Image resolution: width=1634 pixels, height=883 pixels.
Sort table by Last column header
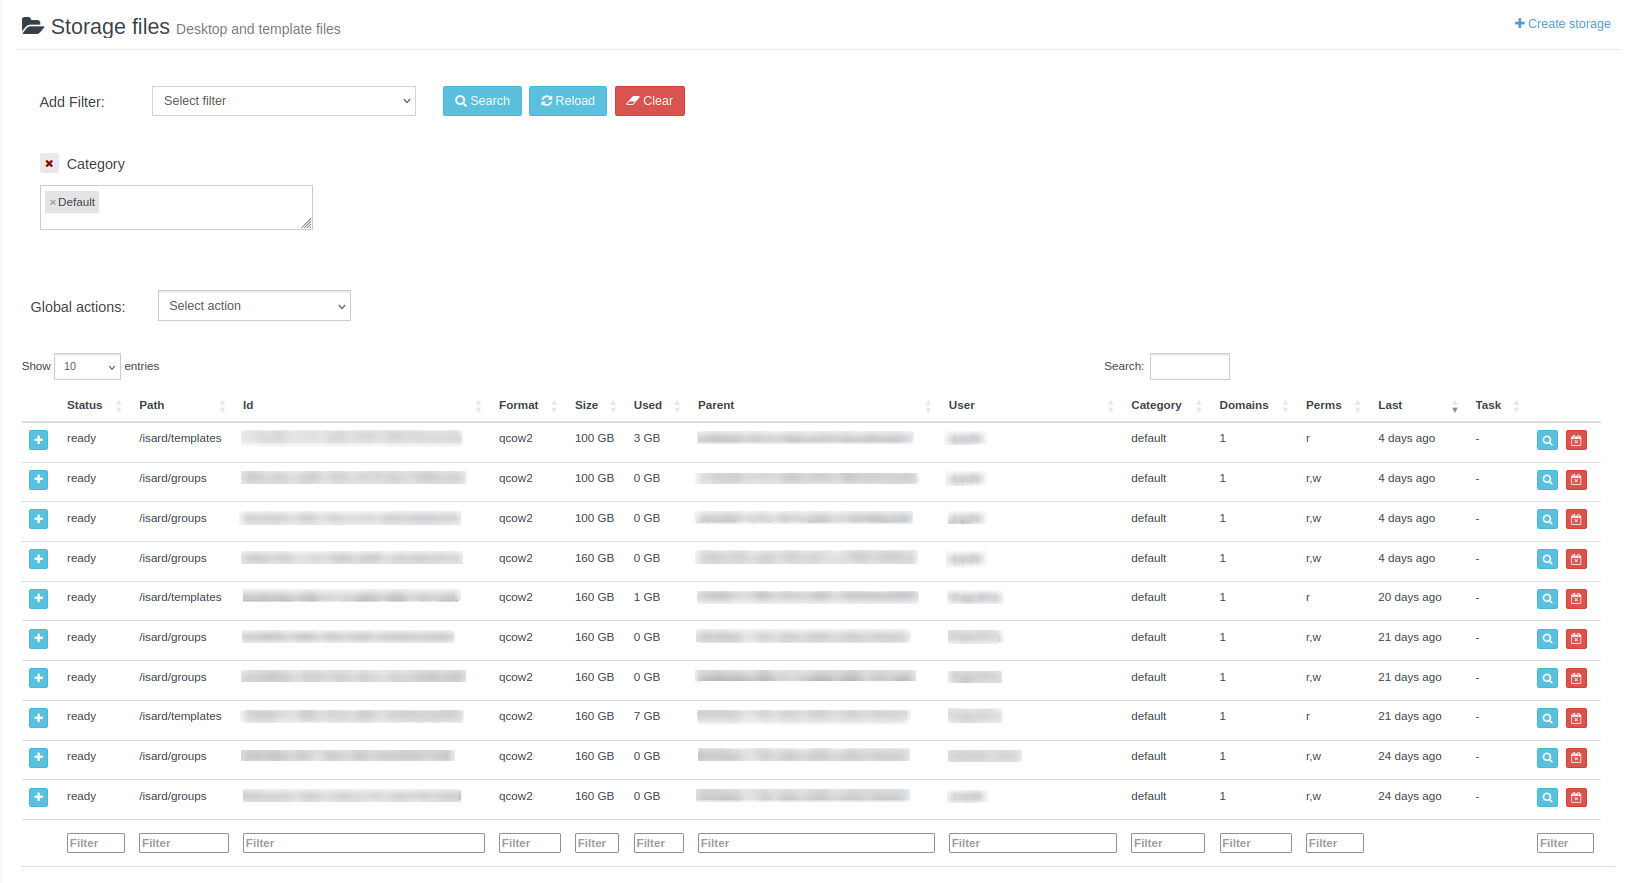(1390, 405)
